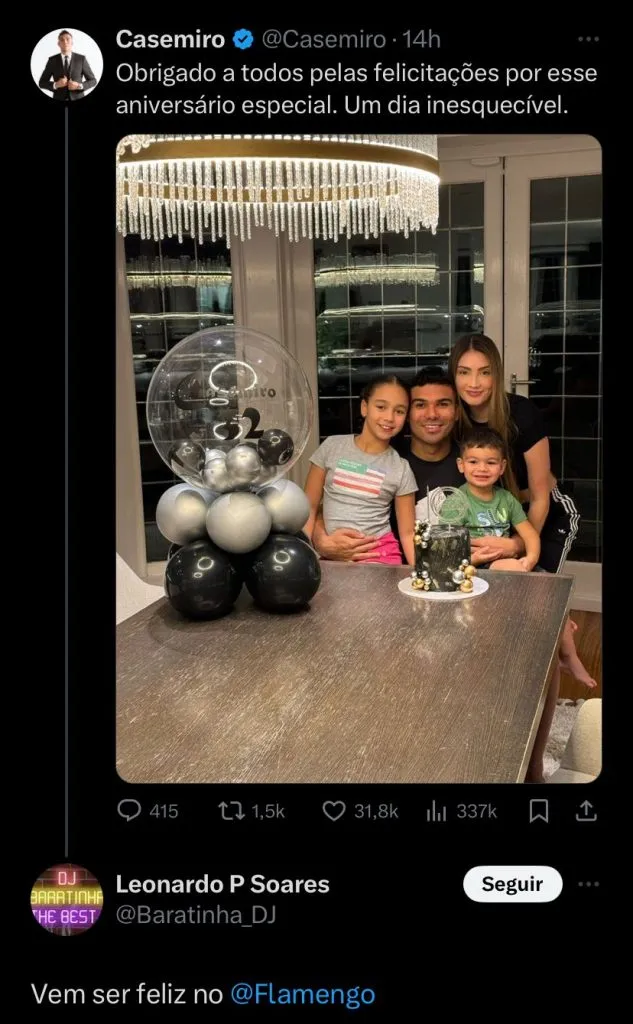Click the @Baratinha_DJ handle

[x=196, y=915]
